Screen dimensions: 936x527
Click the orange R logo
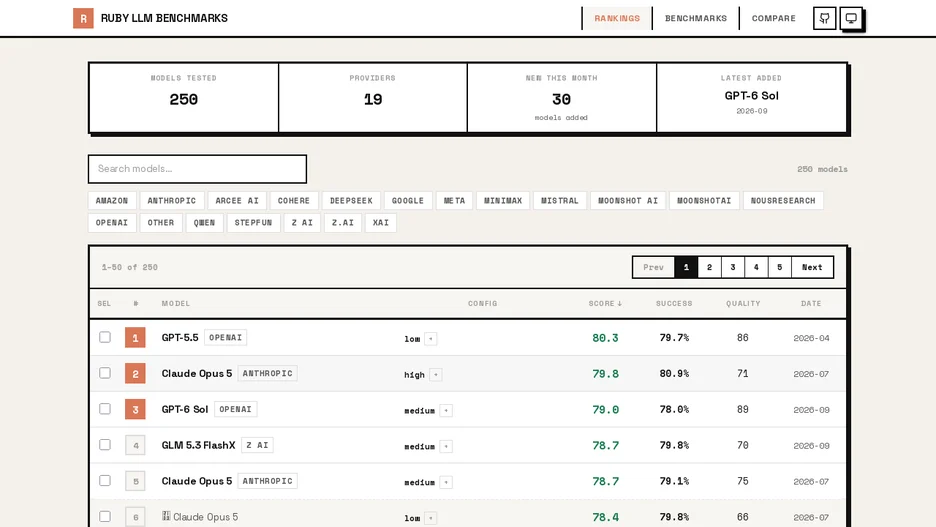(x=83, y=18)
